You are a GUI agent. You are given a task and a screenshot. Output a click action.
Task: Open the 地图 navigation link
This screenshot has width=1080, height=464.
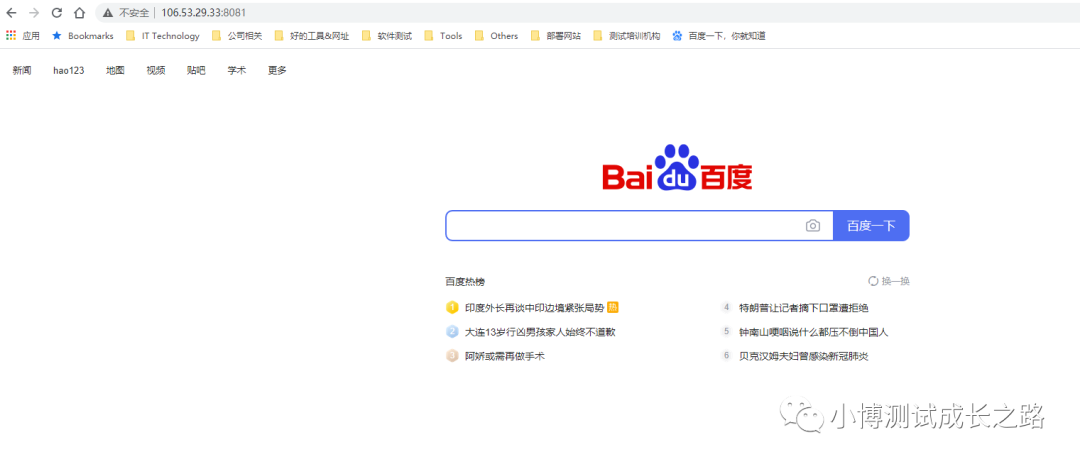(x=115, y=70)
